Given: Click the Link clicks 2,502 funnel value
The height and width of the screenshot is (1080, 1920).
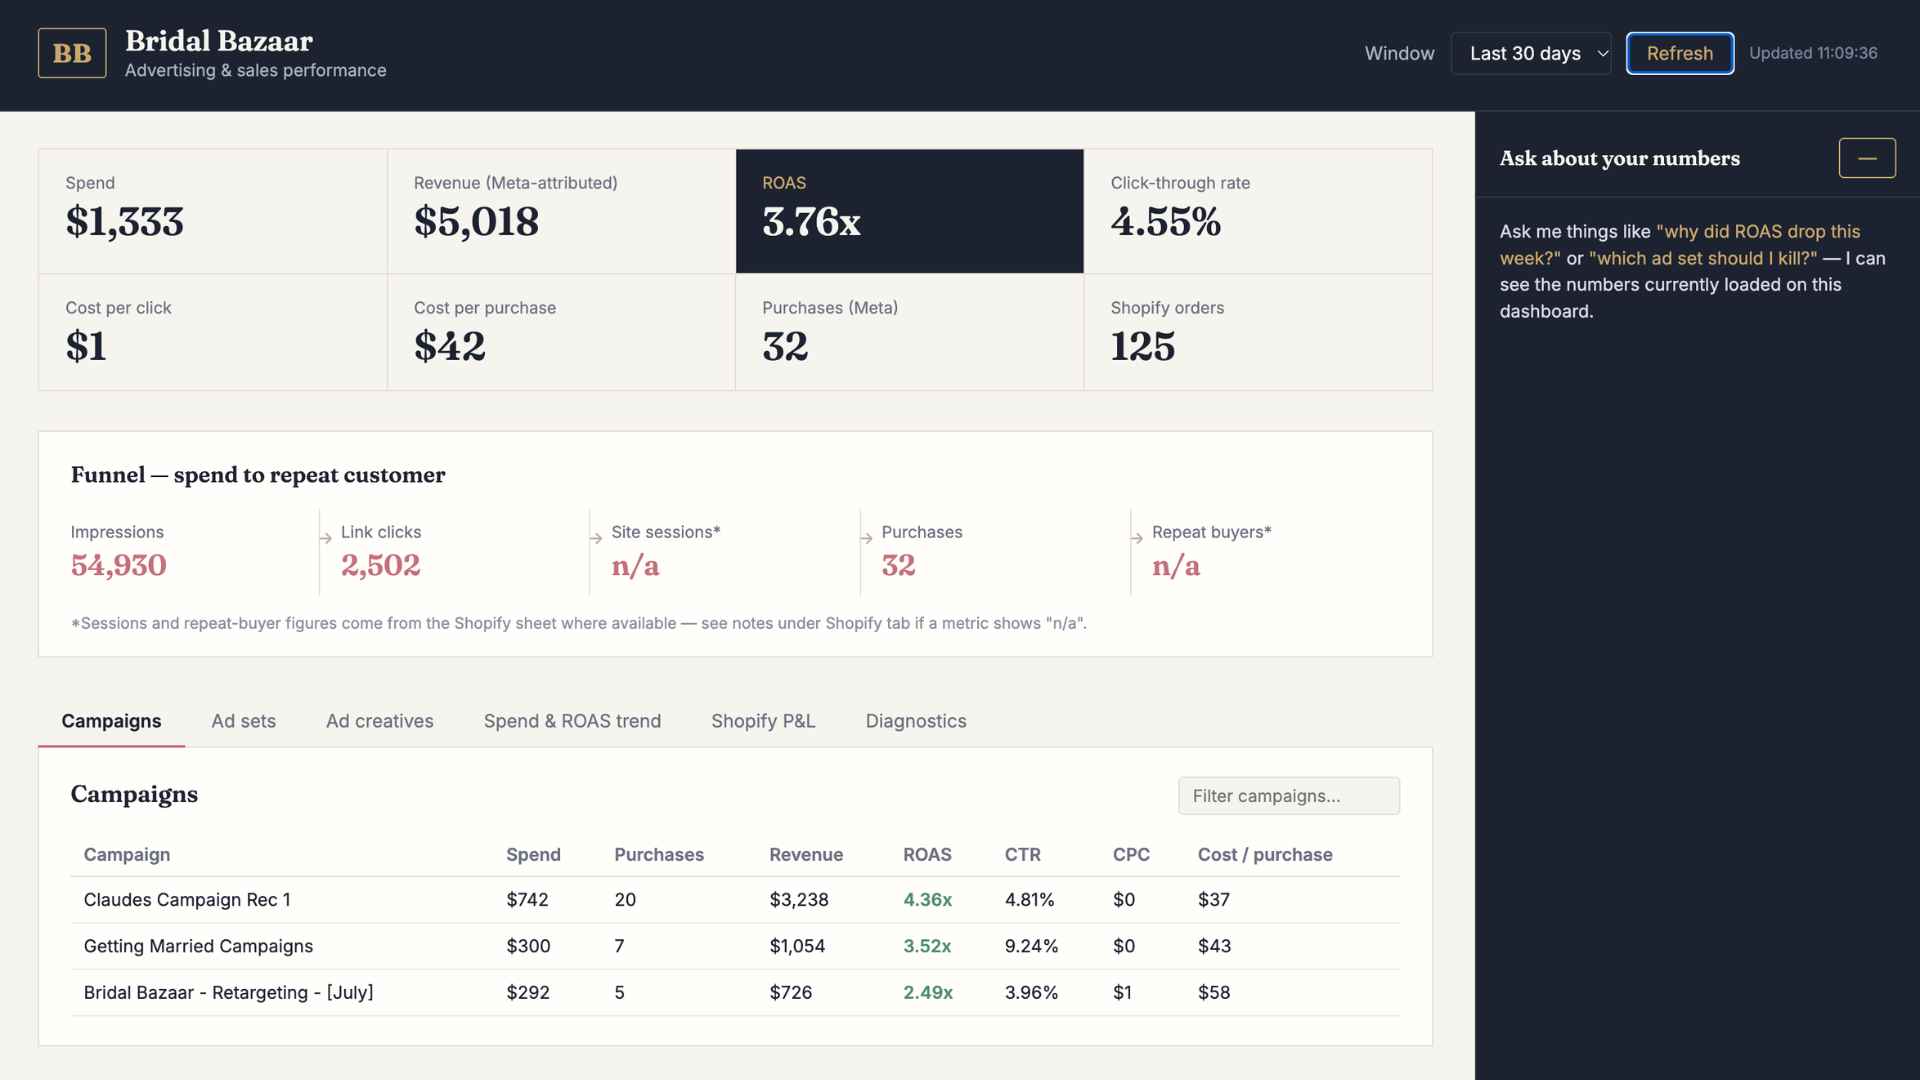Looking at the screenshot, I should [381, 566].
